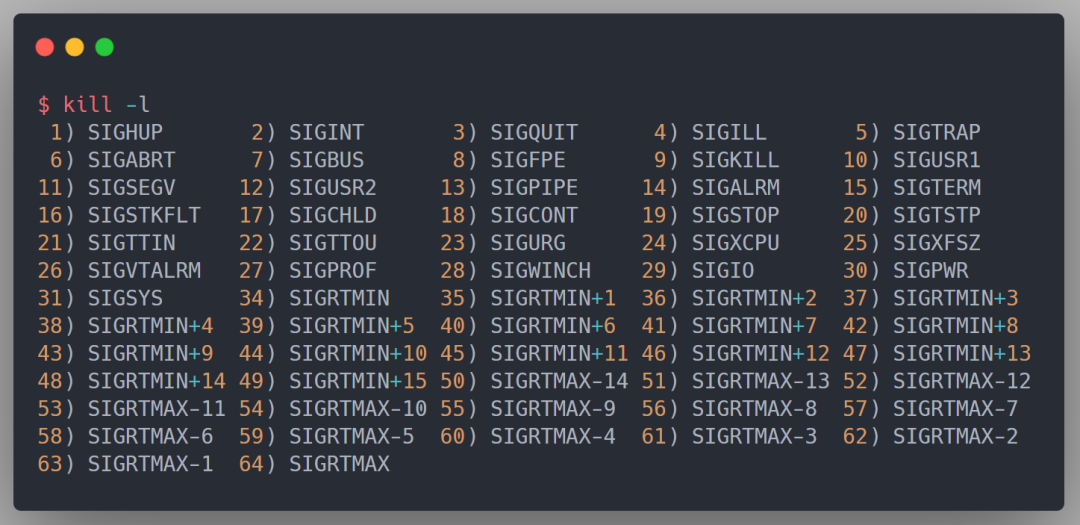Select the SIGTERM signal text

pos(936,188)
